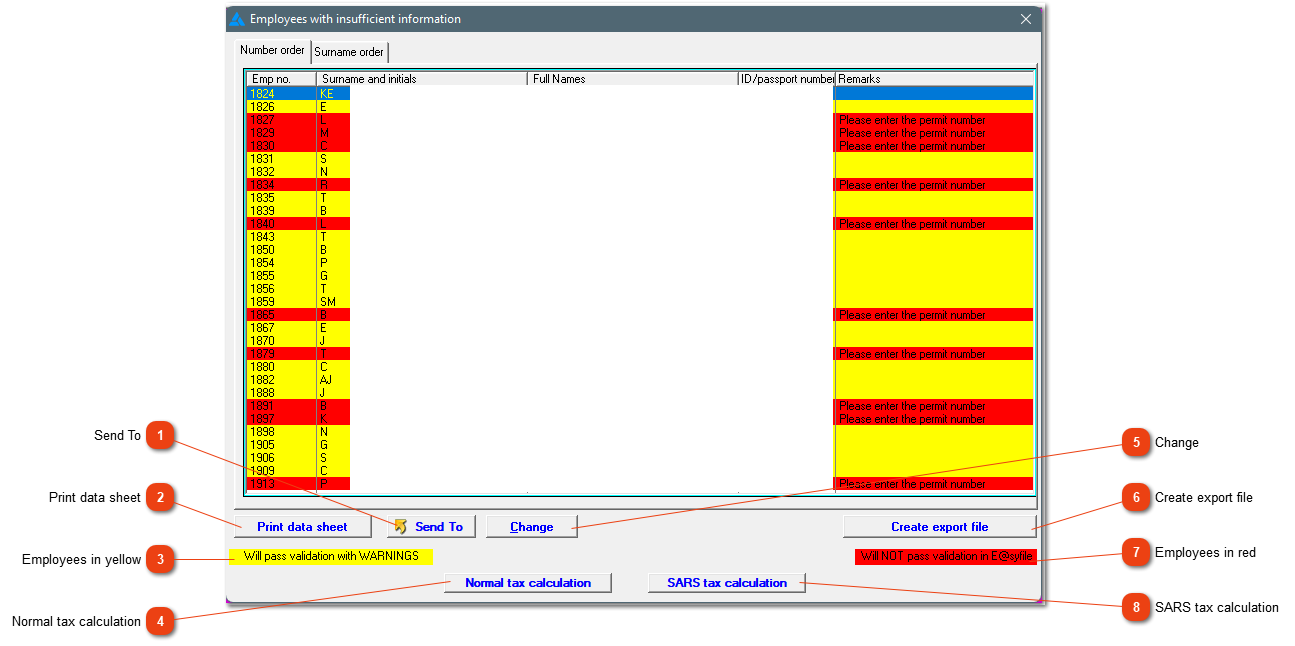Select employee row 1882
Viewport: 1295px width, 646px height.
(x=640, y=379)
